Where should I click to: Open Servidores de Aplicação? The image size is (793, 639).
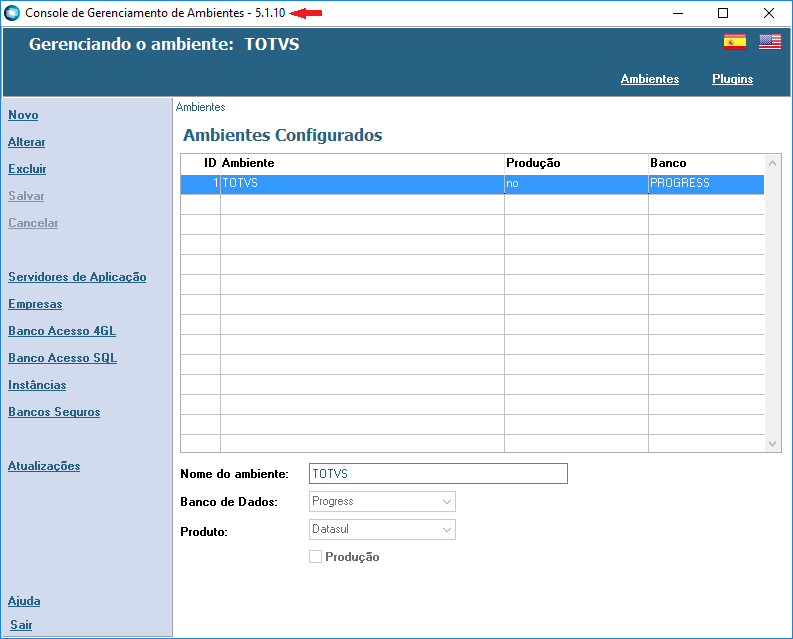click(77, 277)
